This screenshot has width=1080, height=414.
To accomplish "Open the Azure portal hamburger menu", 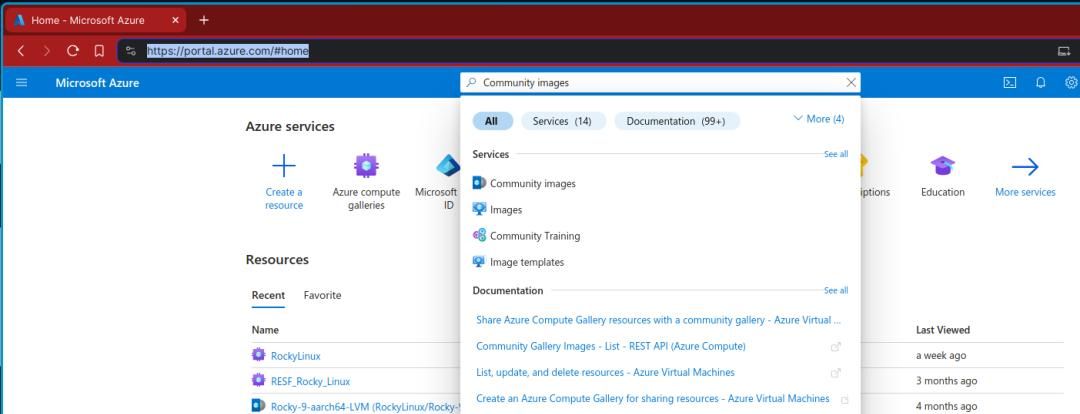I will [21, 83].
